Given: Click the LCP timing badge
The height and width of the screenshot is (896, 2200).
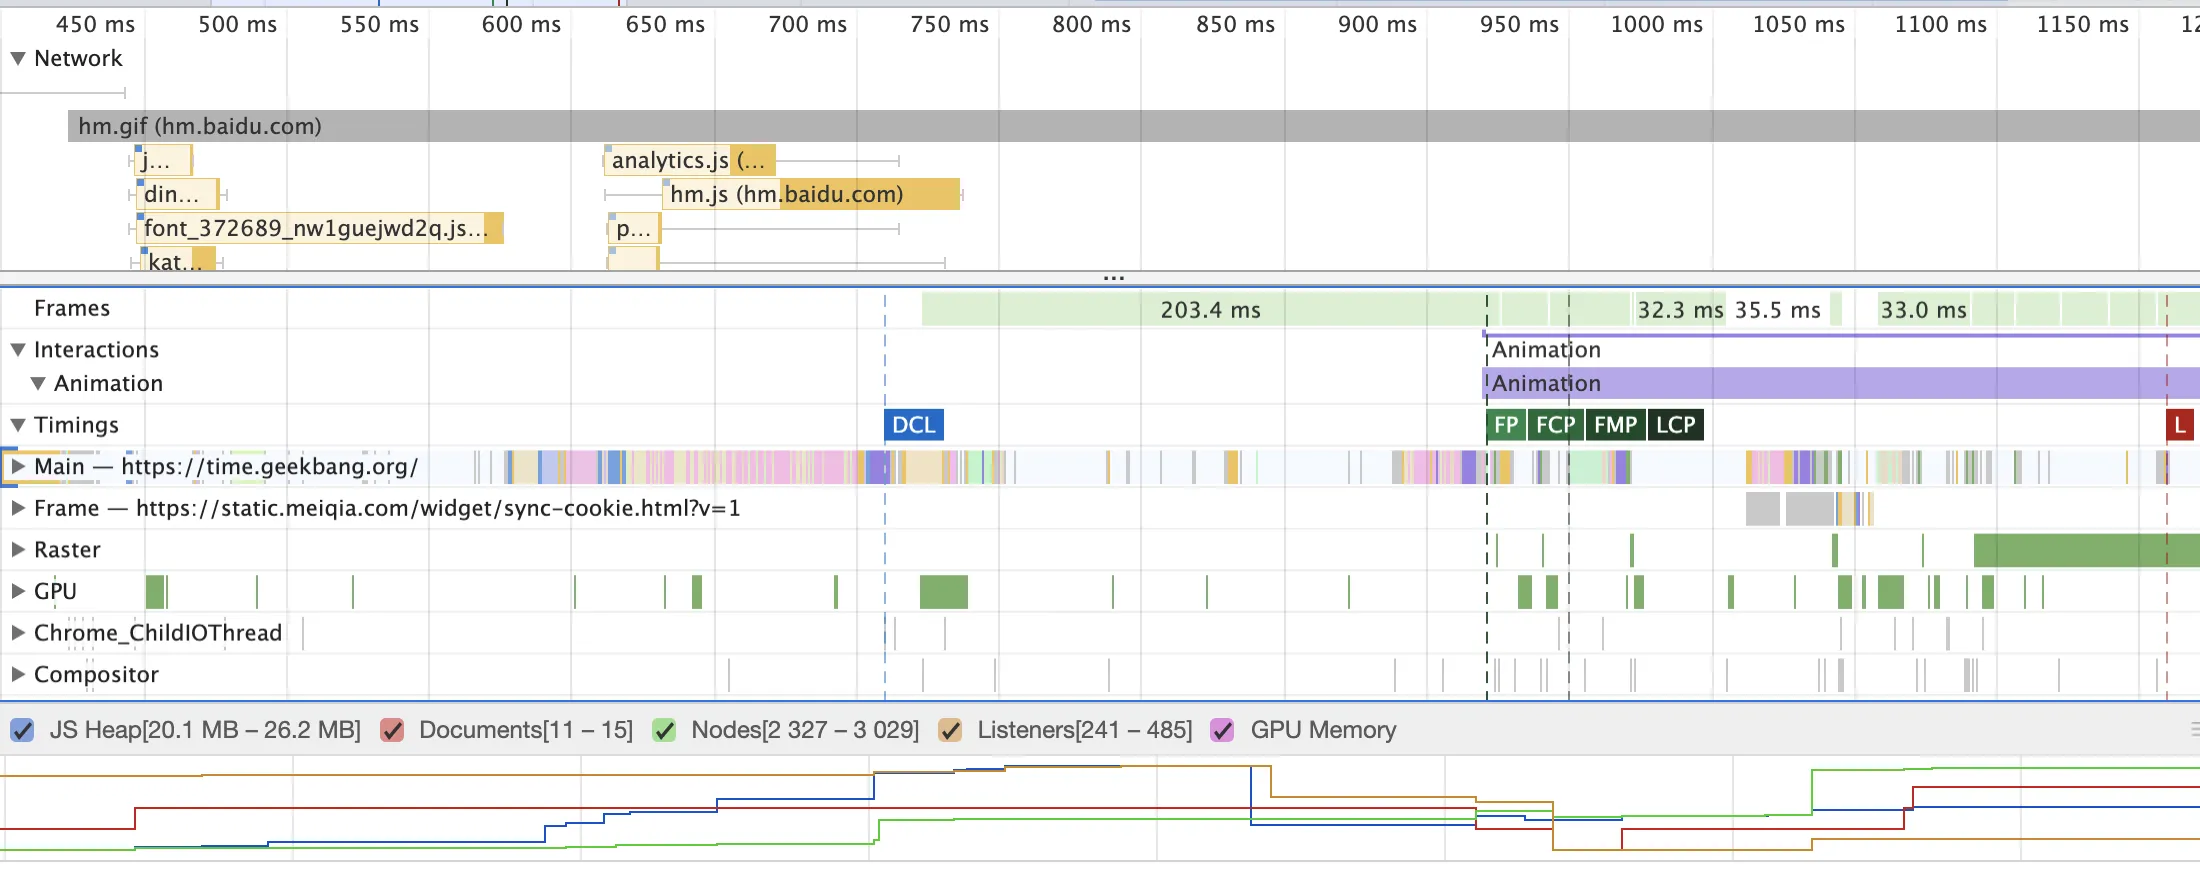Looking at the screenshot, I should pos(1675,425).
